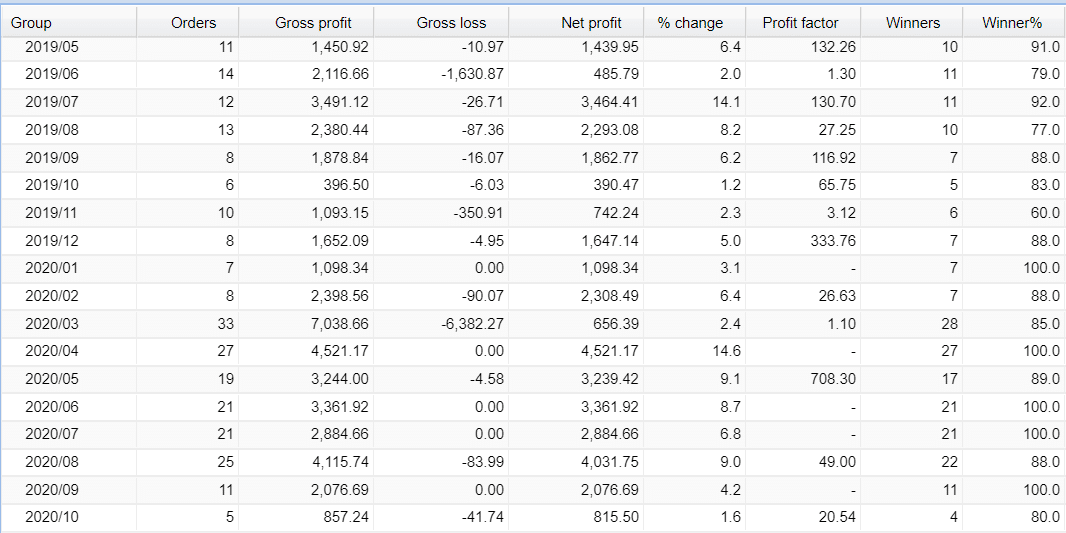Screen dimensions: 1066x533
Task: Sort by the Net profit column header
Action: 591,22
